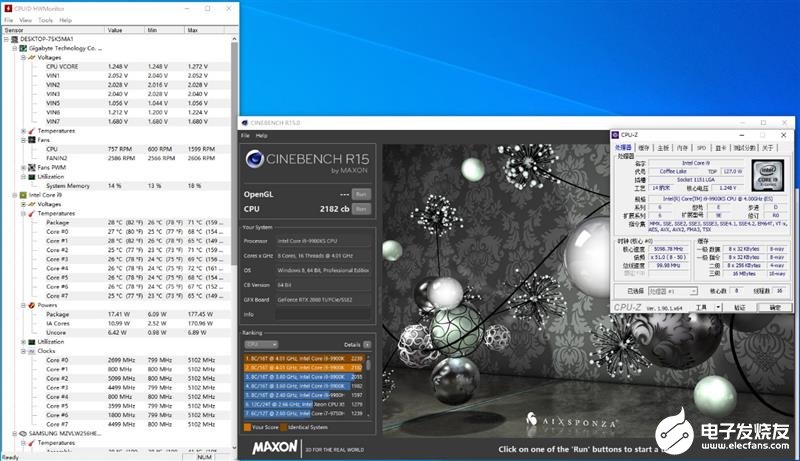Click the Cinebench Info input field
This screenshot has width=800, height=461.
point(323,315)
